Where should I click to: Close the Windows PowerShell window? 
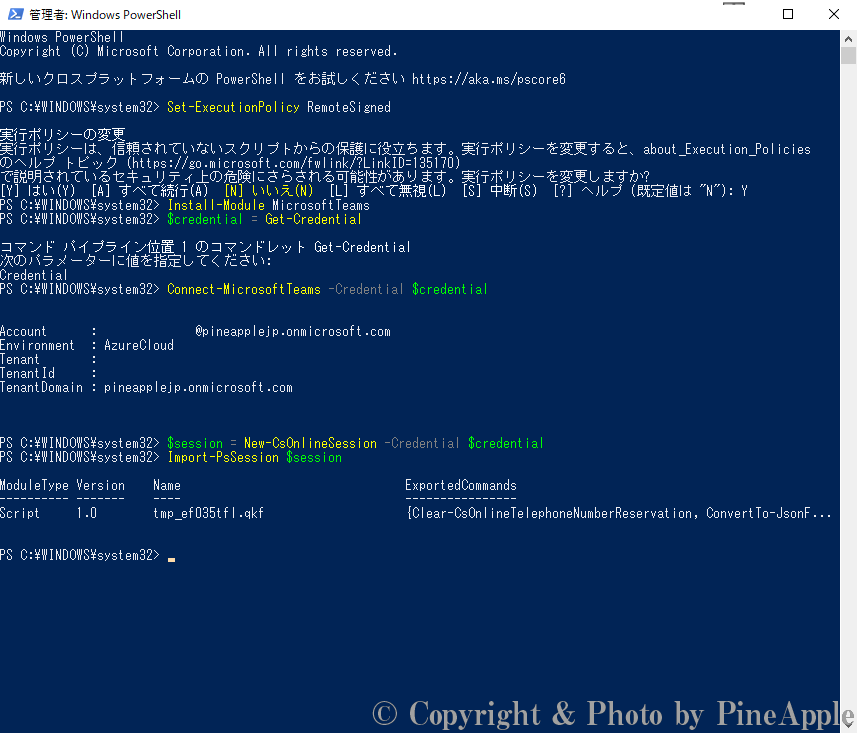[x=833, y=14]
